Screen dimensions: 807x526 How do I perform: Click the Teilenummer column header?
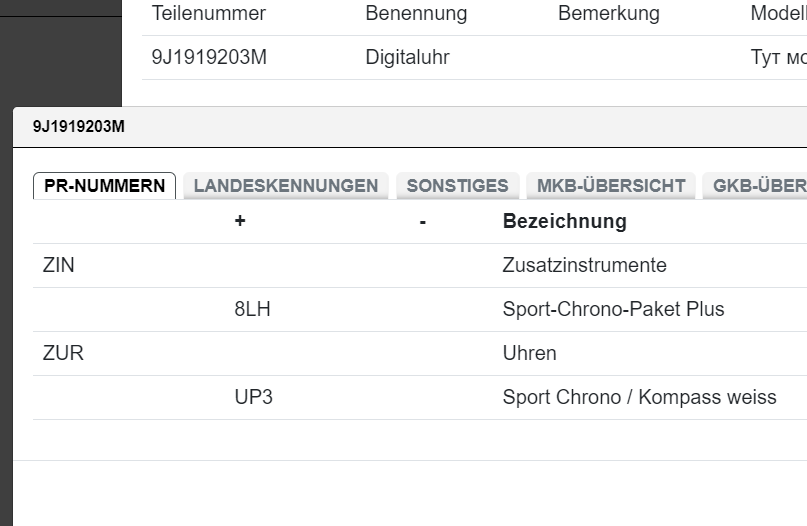tap(208, 13)
